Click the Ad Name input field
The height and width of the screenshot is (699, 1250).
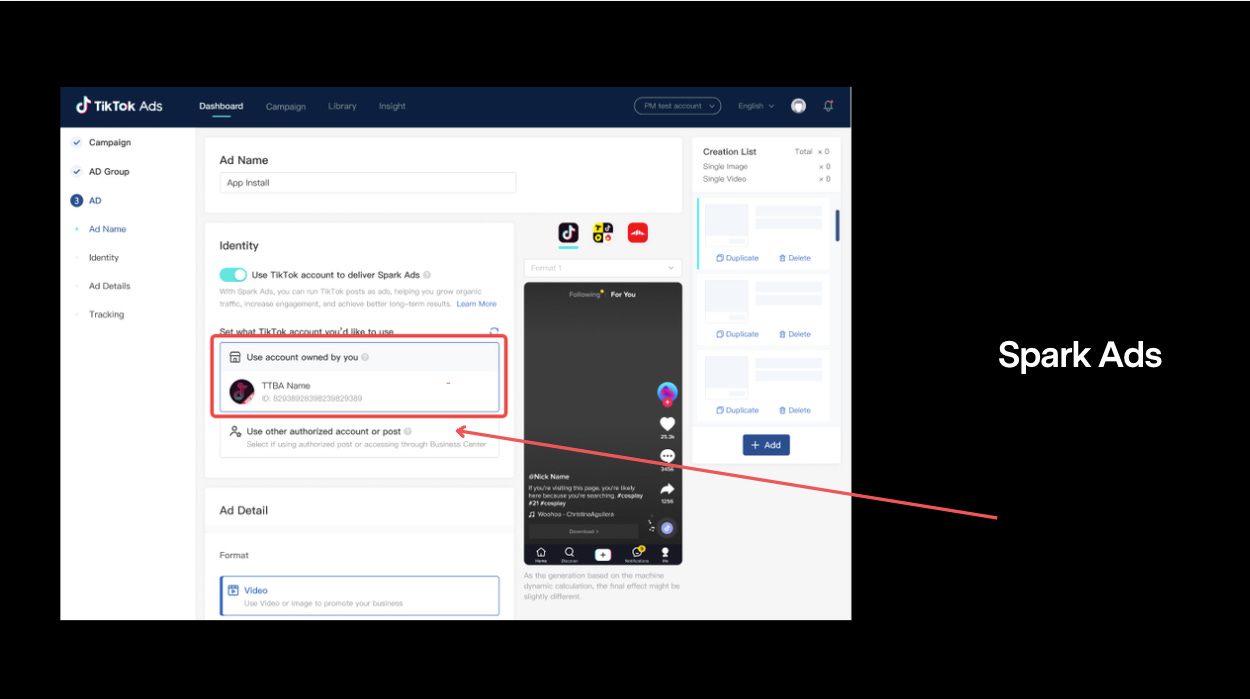[x=368, y=183]
